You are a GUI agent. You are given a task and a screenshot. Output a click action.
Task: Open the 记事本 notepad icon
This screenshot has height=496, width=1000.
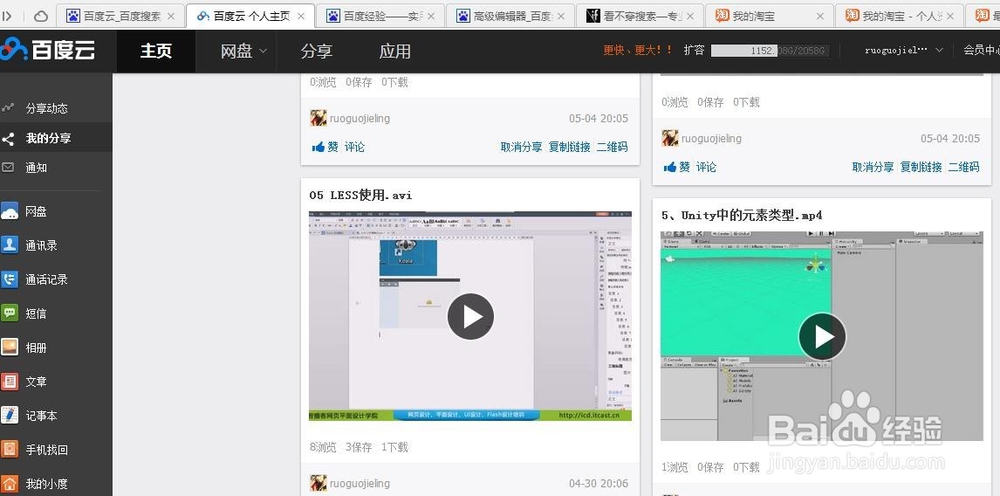(9, 415)
